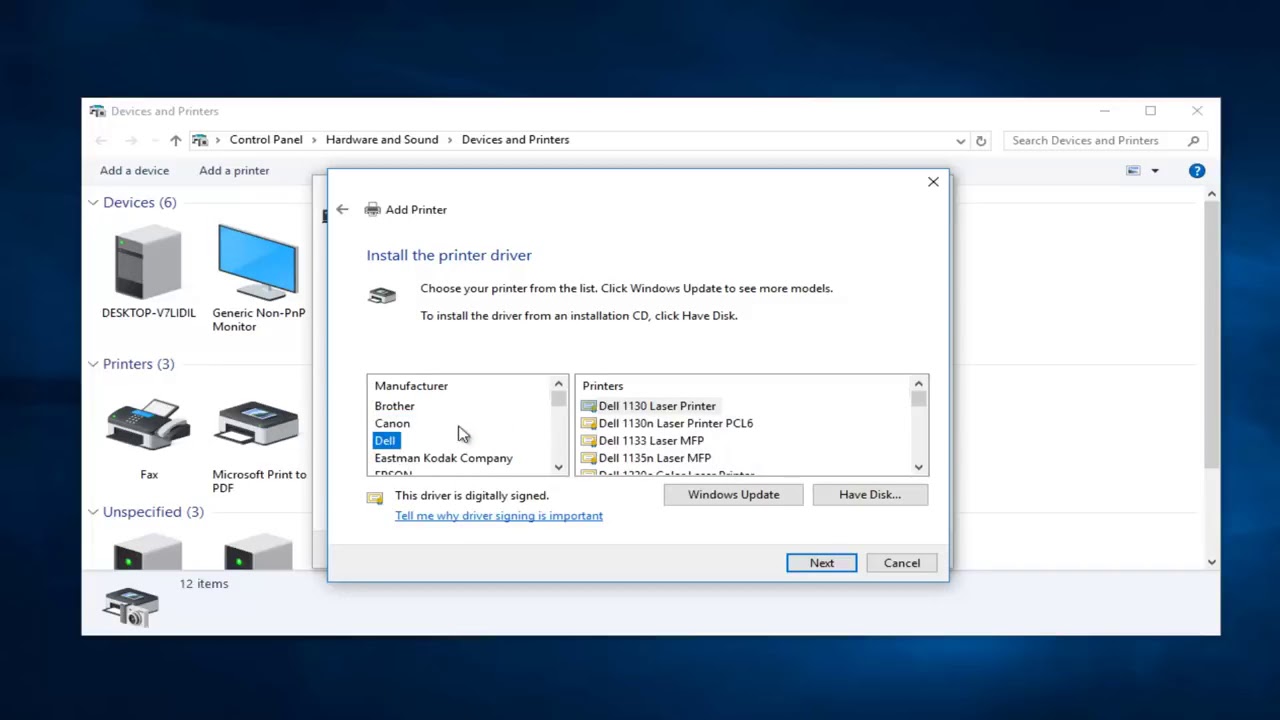1280x720 pixels.
Task: Go back using the Add Printer dialog's back arrow
Action: (342, 209)
